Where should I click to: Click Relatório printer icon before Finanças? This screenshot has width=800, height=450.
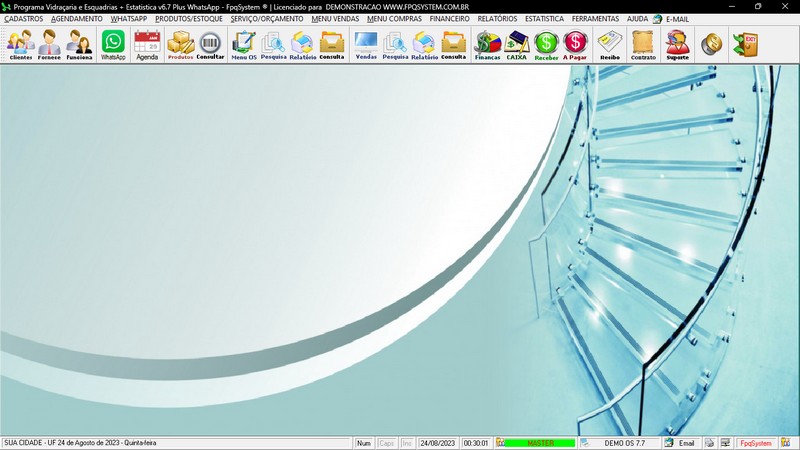[424, 45]
